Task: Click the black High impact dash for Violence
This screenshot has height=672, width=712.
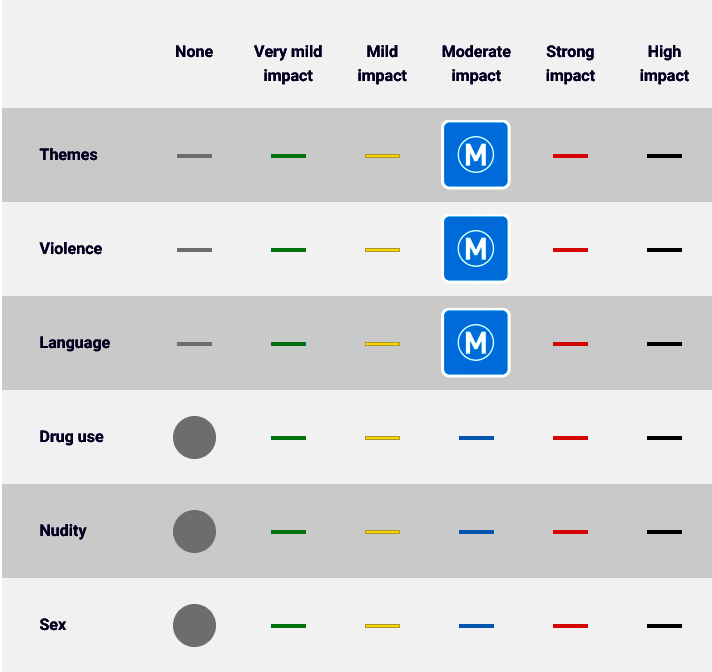Action: 664,250
